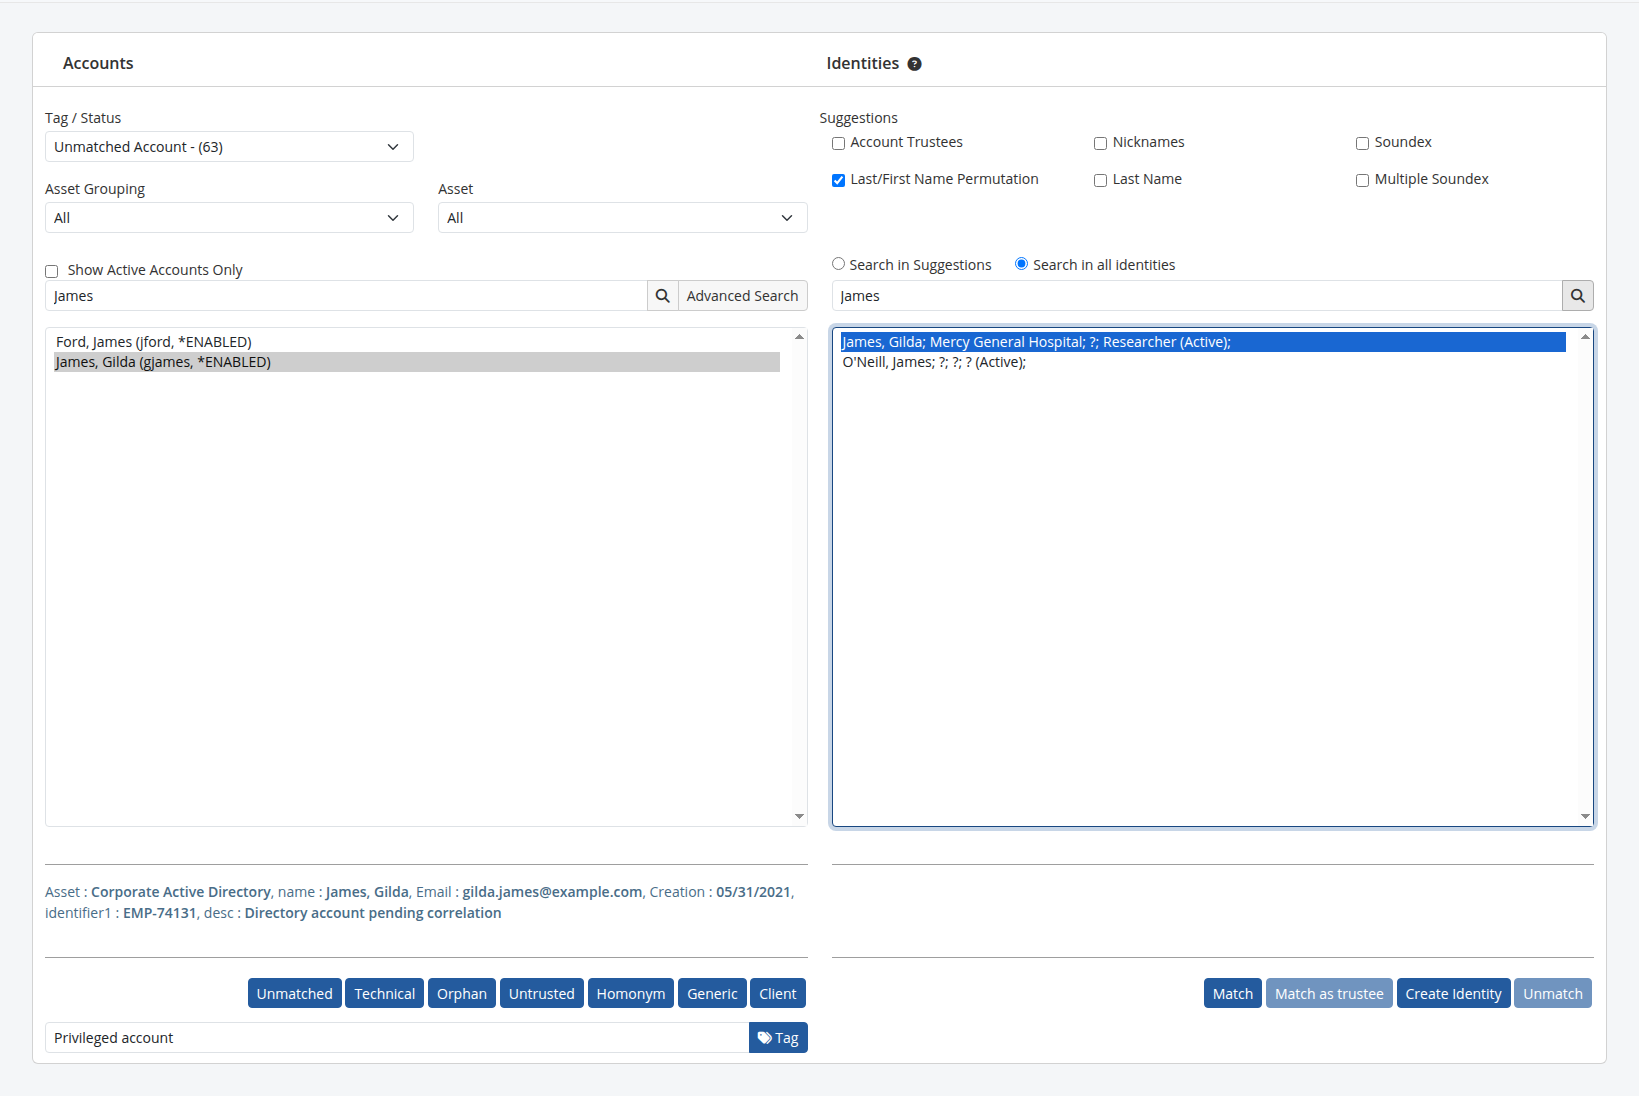Click accounts list scroll-down arrow
The height and width of the screenshot is (1096, 1639).
(x=799, y=816)
